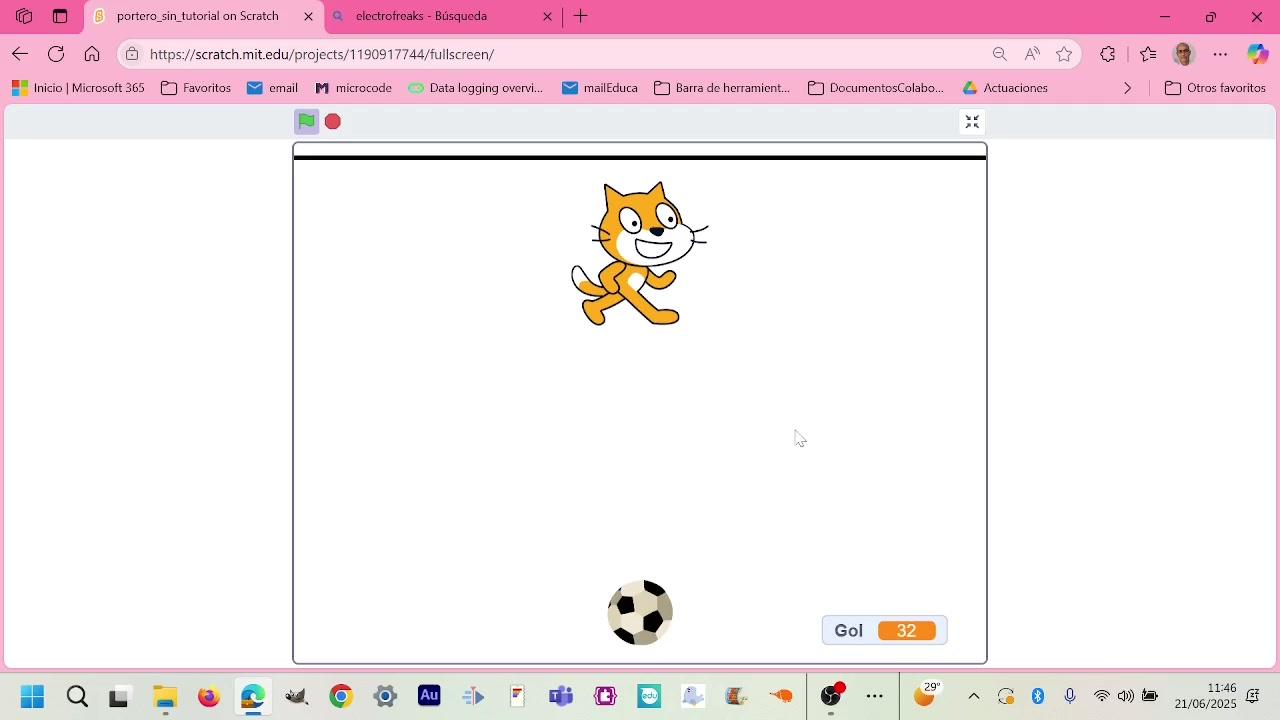Open the zoom control in address bar
1280x720 pixels.
coord(999,54)
